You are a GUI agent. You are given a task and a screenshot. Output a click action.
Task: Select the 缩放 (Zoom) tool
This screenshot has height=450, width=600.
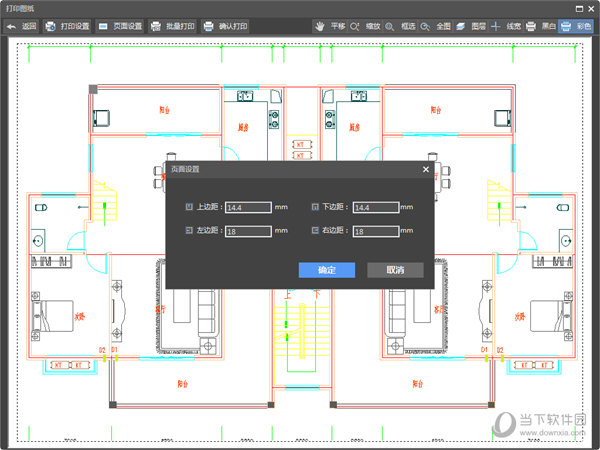[364, 26]
